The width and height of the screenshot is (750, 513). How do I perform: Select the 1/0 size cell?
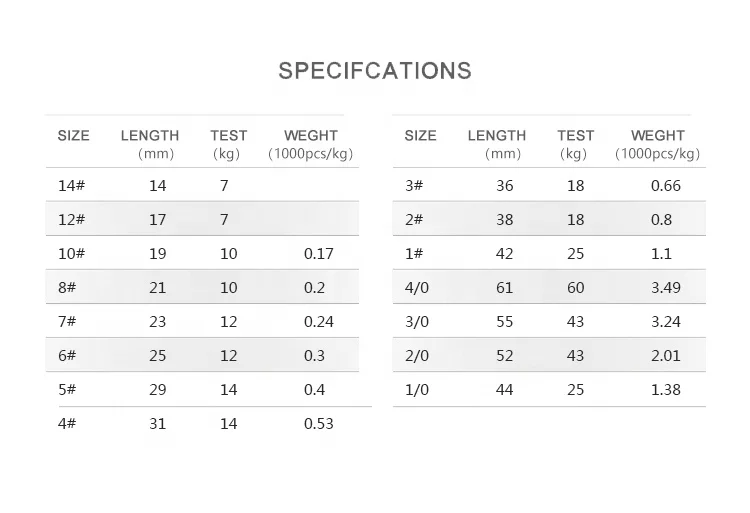[417, 390]
